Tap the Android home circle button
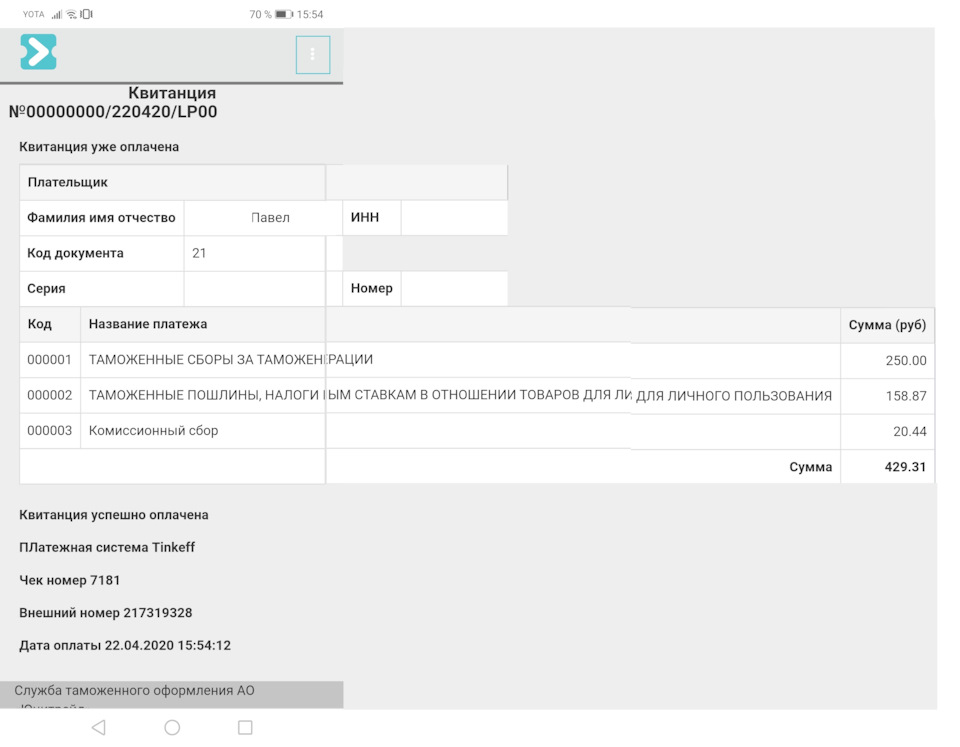The width and height of the screenshot is (960, 747). click(x=172, y=728)
